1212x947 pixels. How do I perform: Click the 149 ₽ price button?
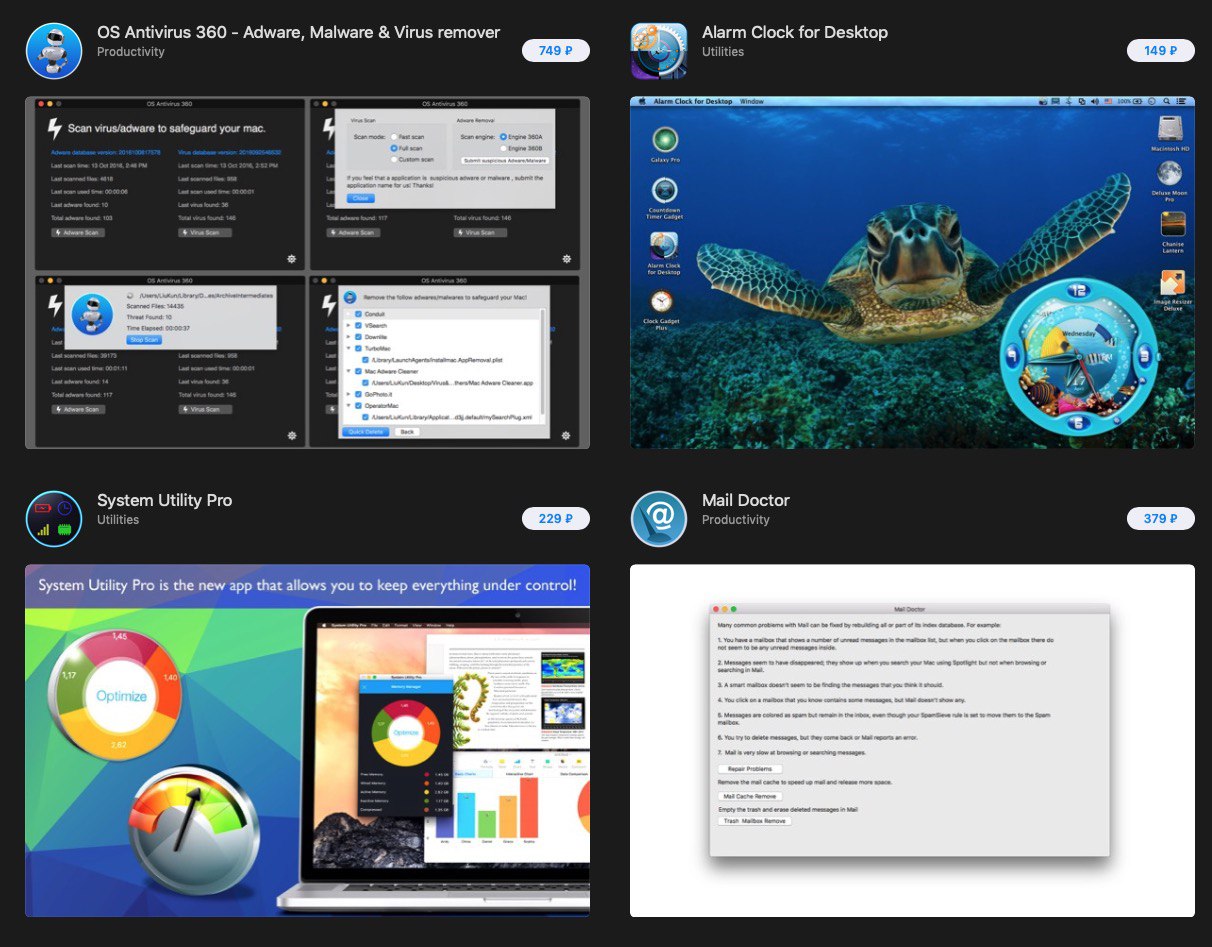click(1161, 50)
